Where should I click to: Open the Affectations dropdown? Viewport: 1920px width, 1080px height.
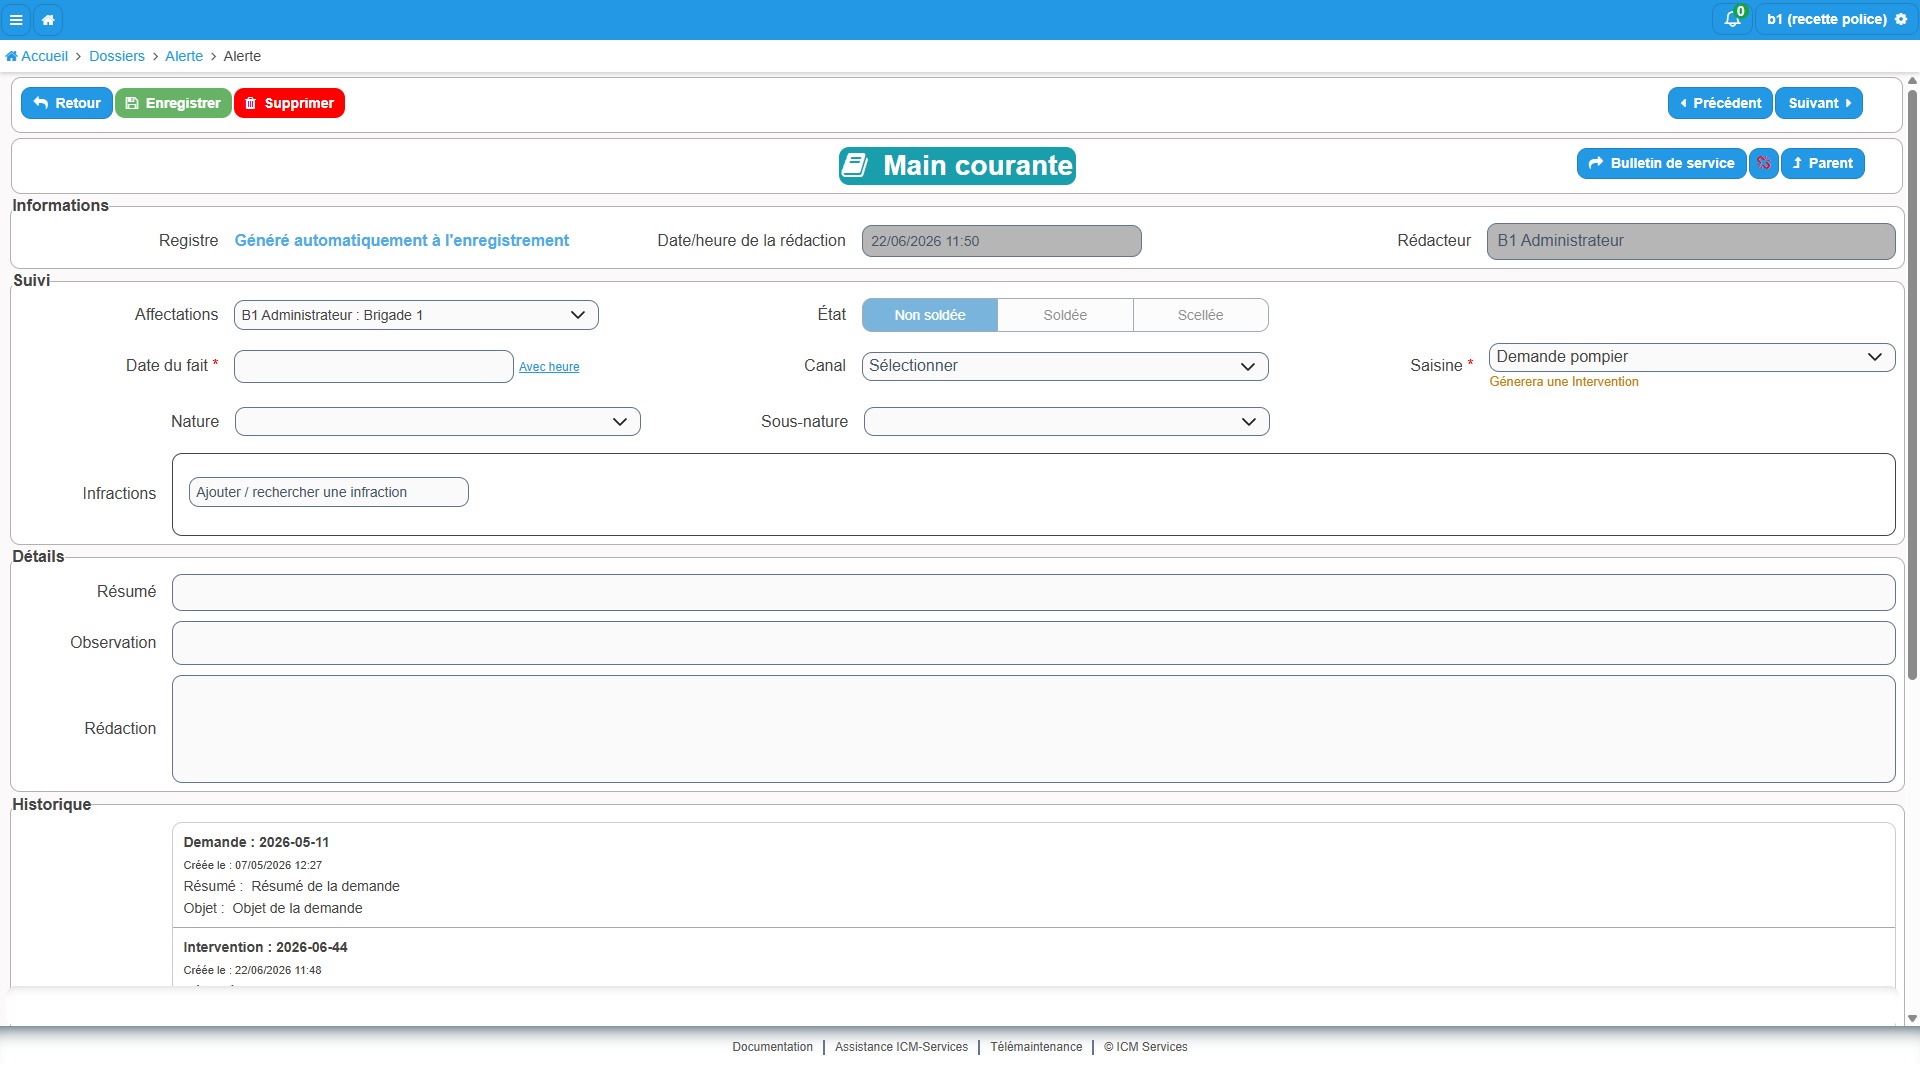416,315
